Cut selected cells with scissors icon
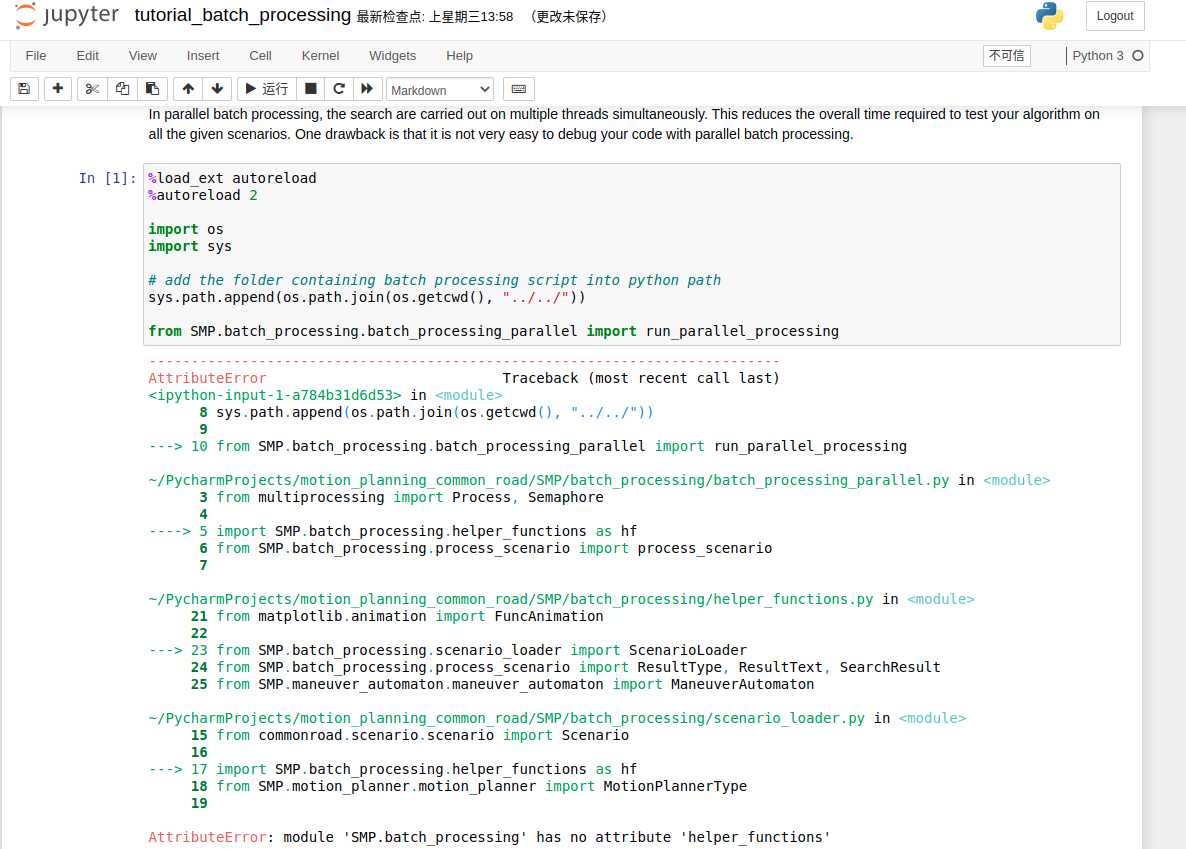 tap(92, 89)
